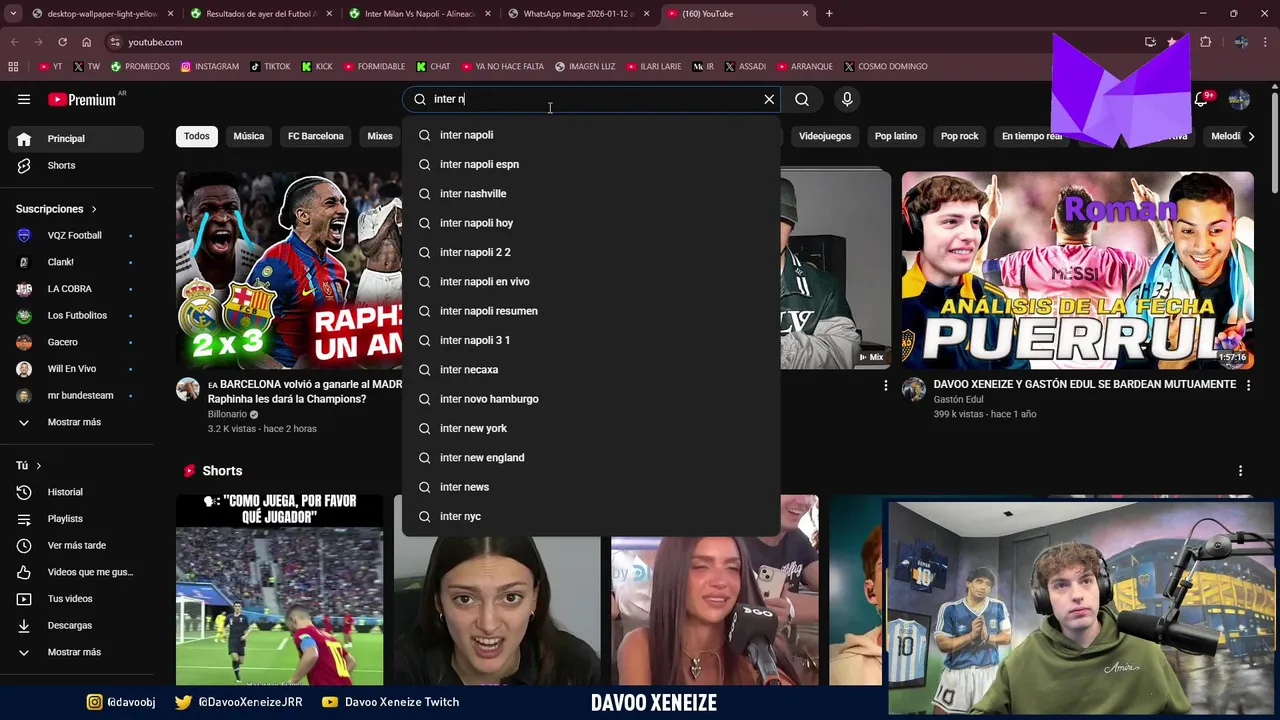
Task: Open the Raphinha Barcelona video thumbnail
Action: coord(289,270)
